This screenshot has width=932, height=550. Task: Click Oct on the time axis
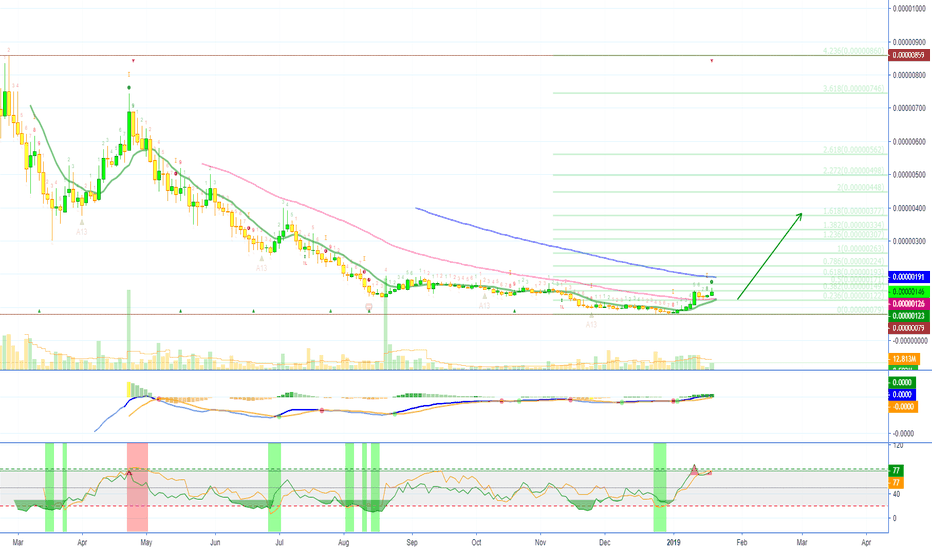coord(476,542)
